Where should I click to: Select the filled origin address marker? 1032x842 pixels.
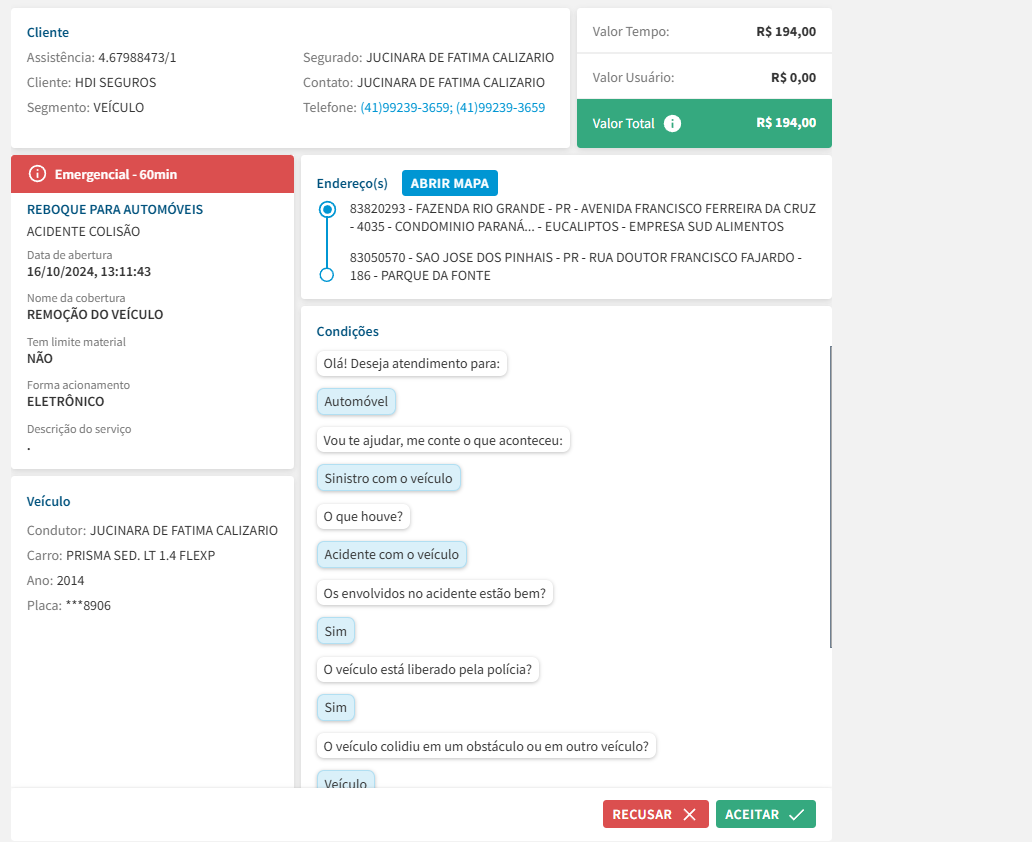click(326, 210)
